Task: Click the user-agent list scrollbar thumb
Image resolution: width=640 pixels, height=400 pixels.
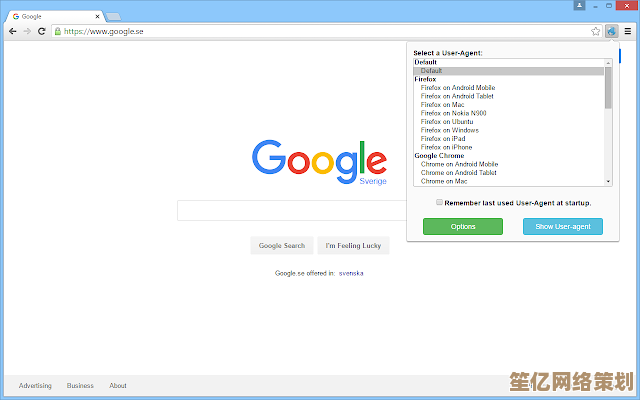Action: point(608,88)
